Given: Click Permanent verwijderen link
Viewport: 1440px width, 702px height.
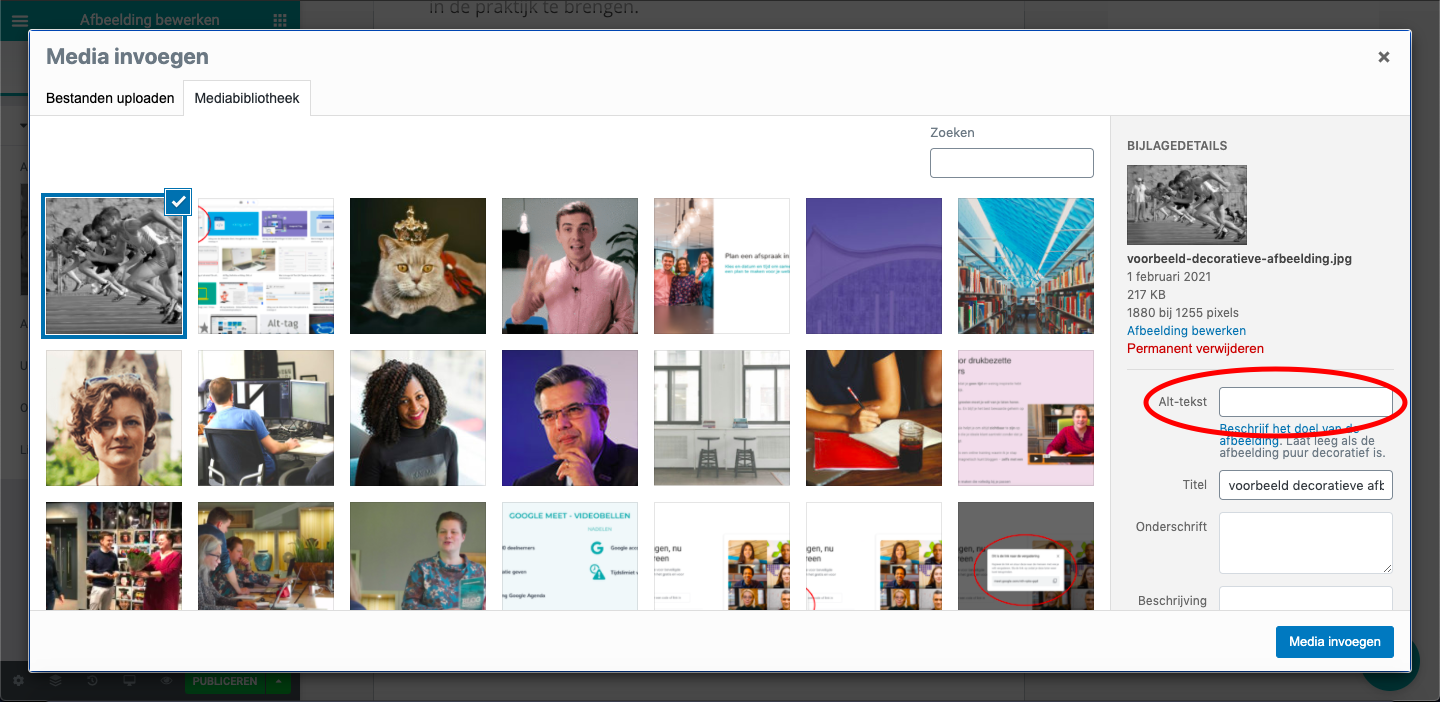Looking at the screenshot, I should 1195,348.
